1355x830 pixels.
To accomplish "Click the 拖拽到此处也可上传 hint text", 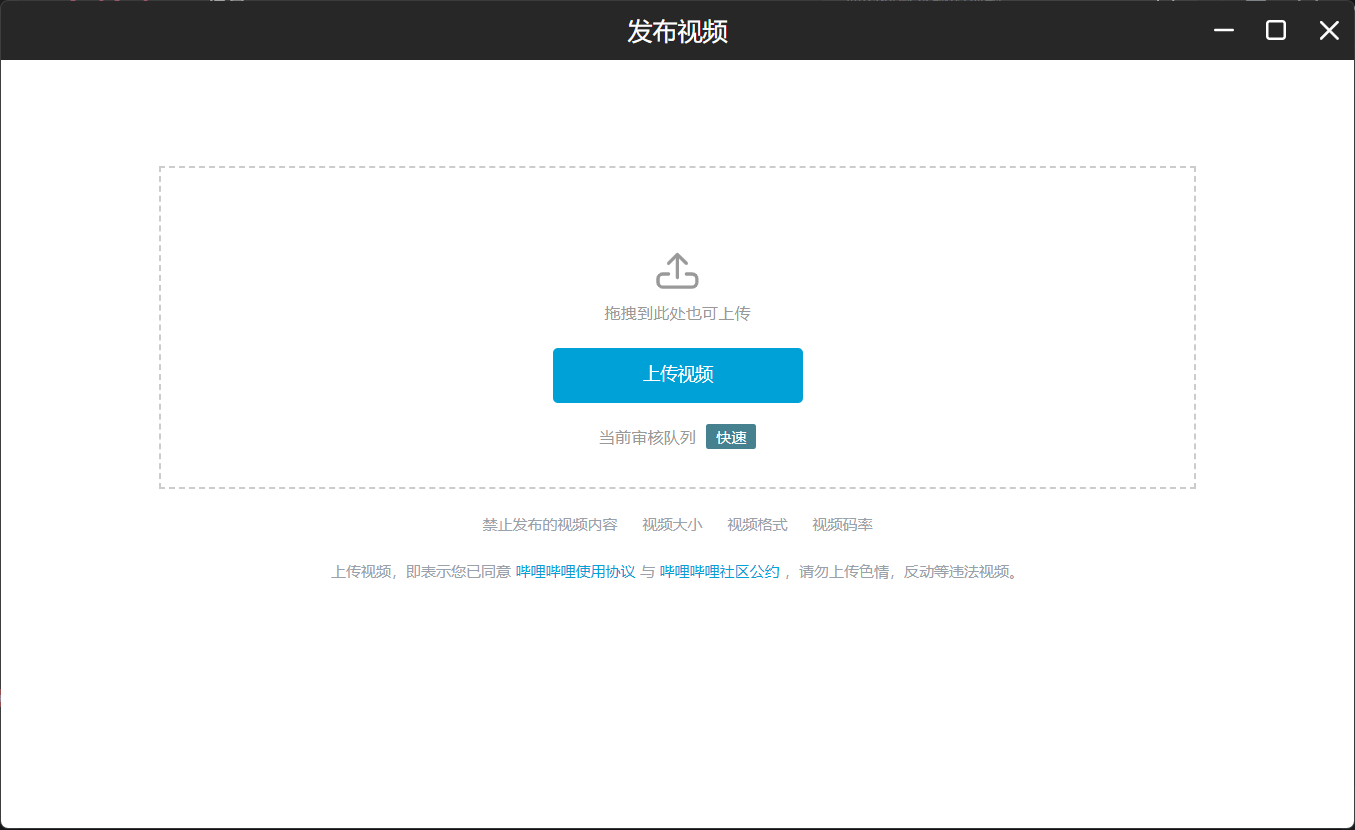I will pos(677,312).
